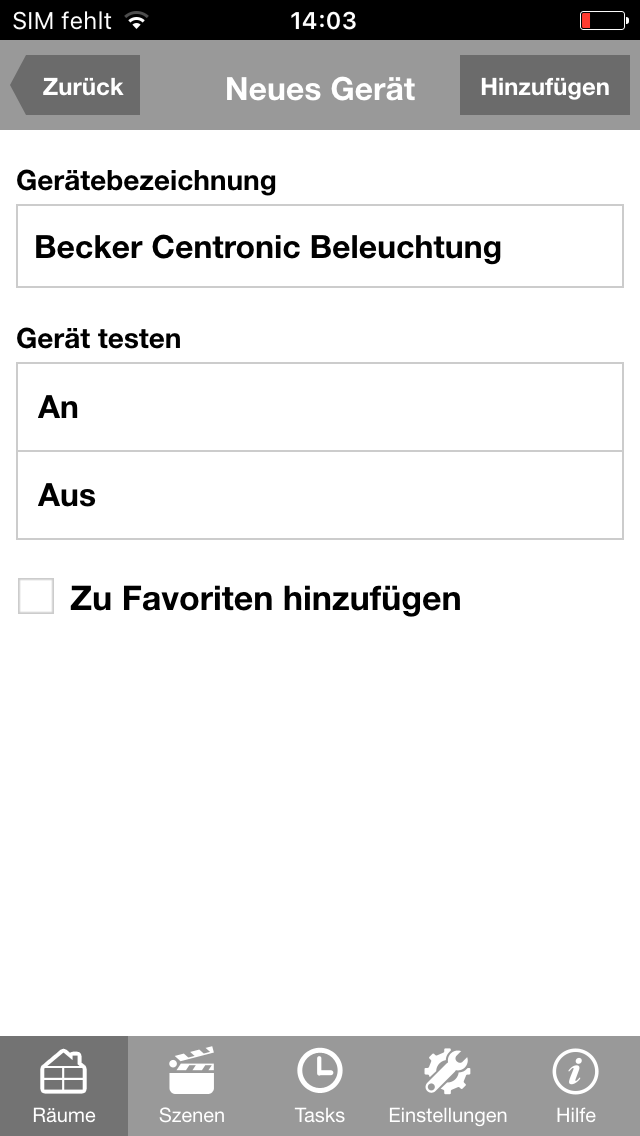Tap the 14:03 clock in status bar
The image size is (640, 1136).
323,20
